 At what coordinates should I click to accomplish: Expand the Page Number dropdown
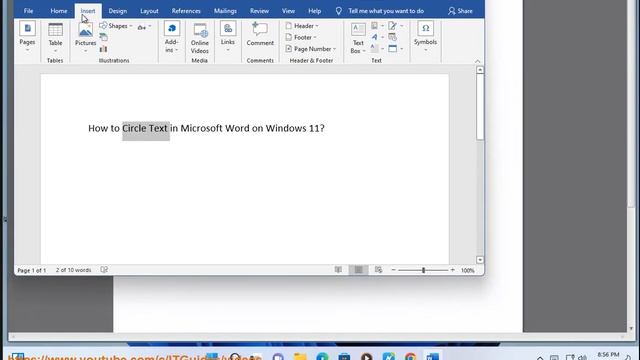tap(334, 49)
